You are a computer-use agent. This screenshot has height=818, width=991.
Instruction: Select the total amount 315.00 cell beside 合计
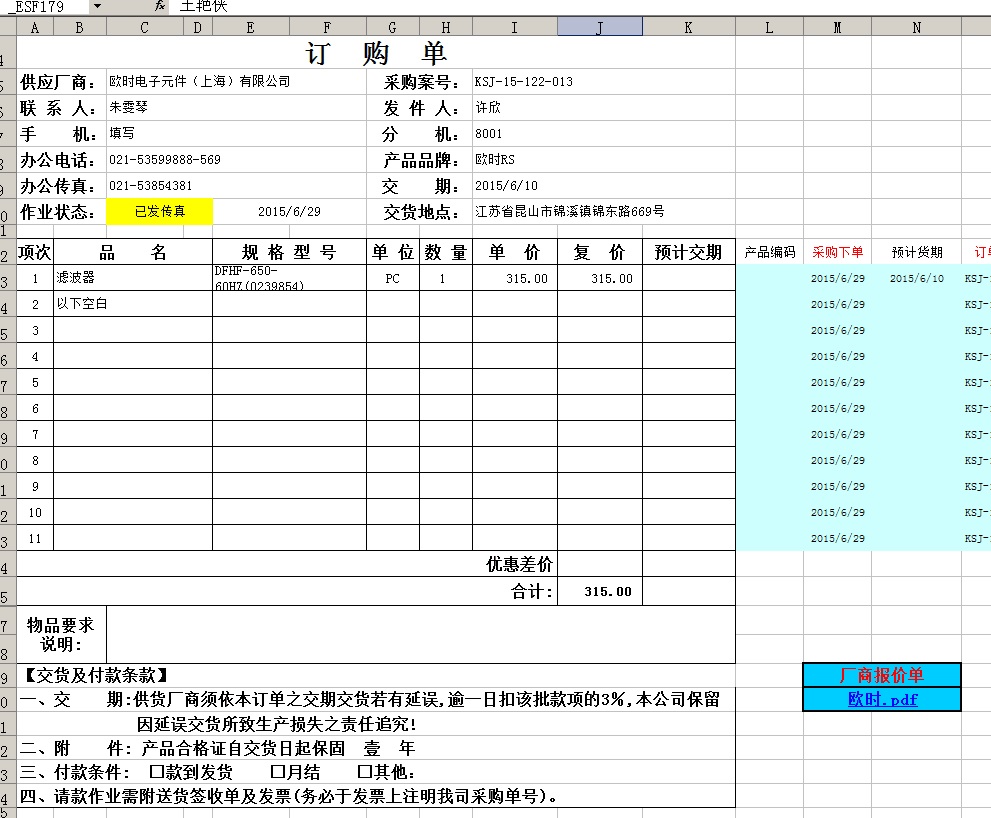600,592
